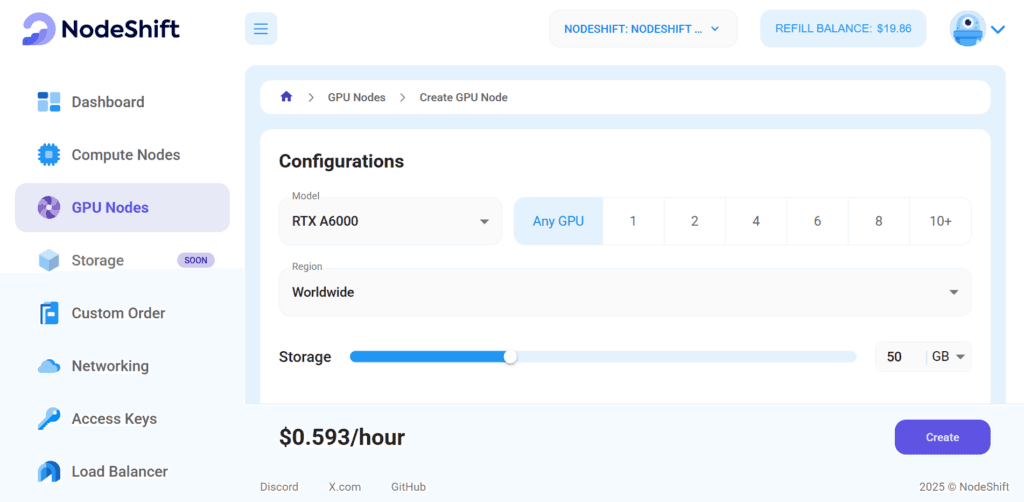Click the Create button
This screenshot has width=1024, height=502.
(942, 437)
